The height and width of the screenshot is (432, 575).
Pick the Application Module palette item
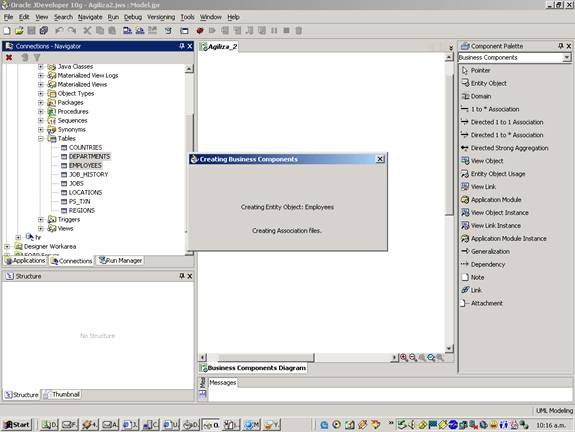click(491, 199)
